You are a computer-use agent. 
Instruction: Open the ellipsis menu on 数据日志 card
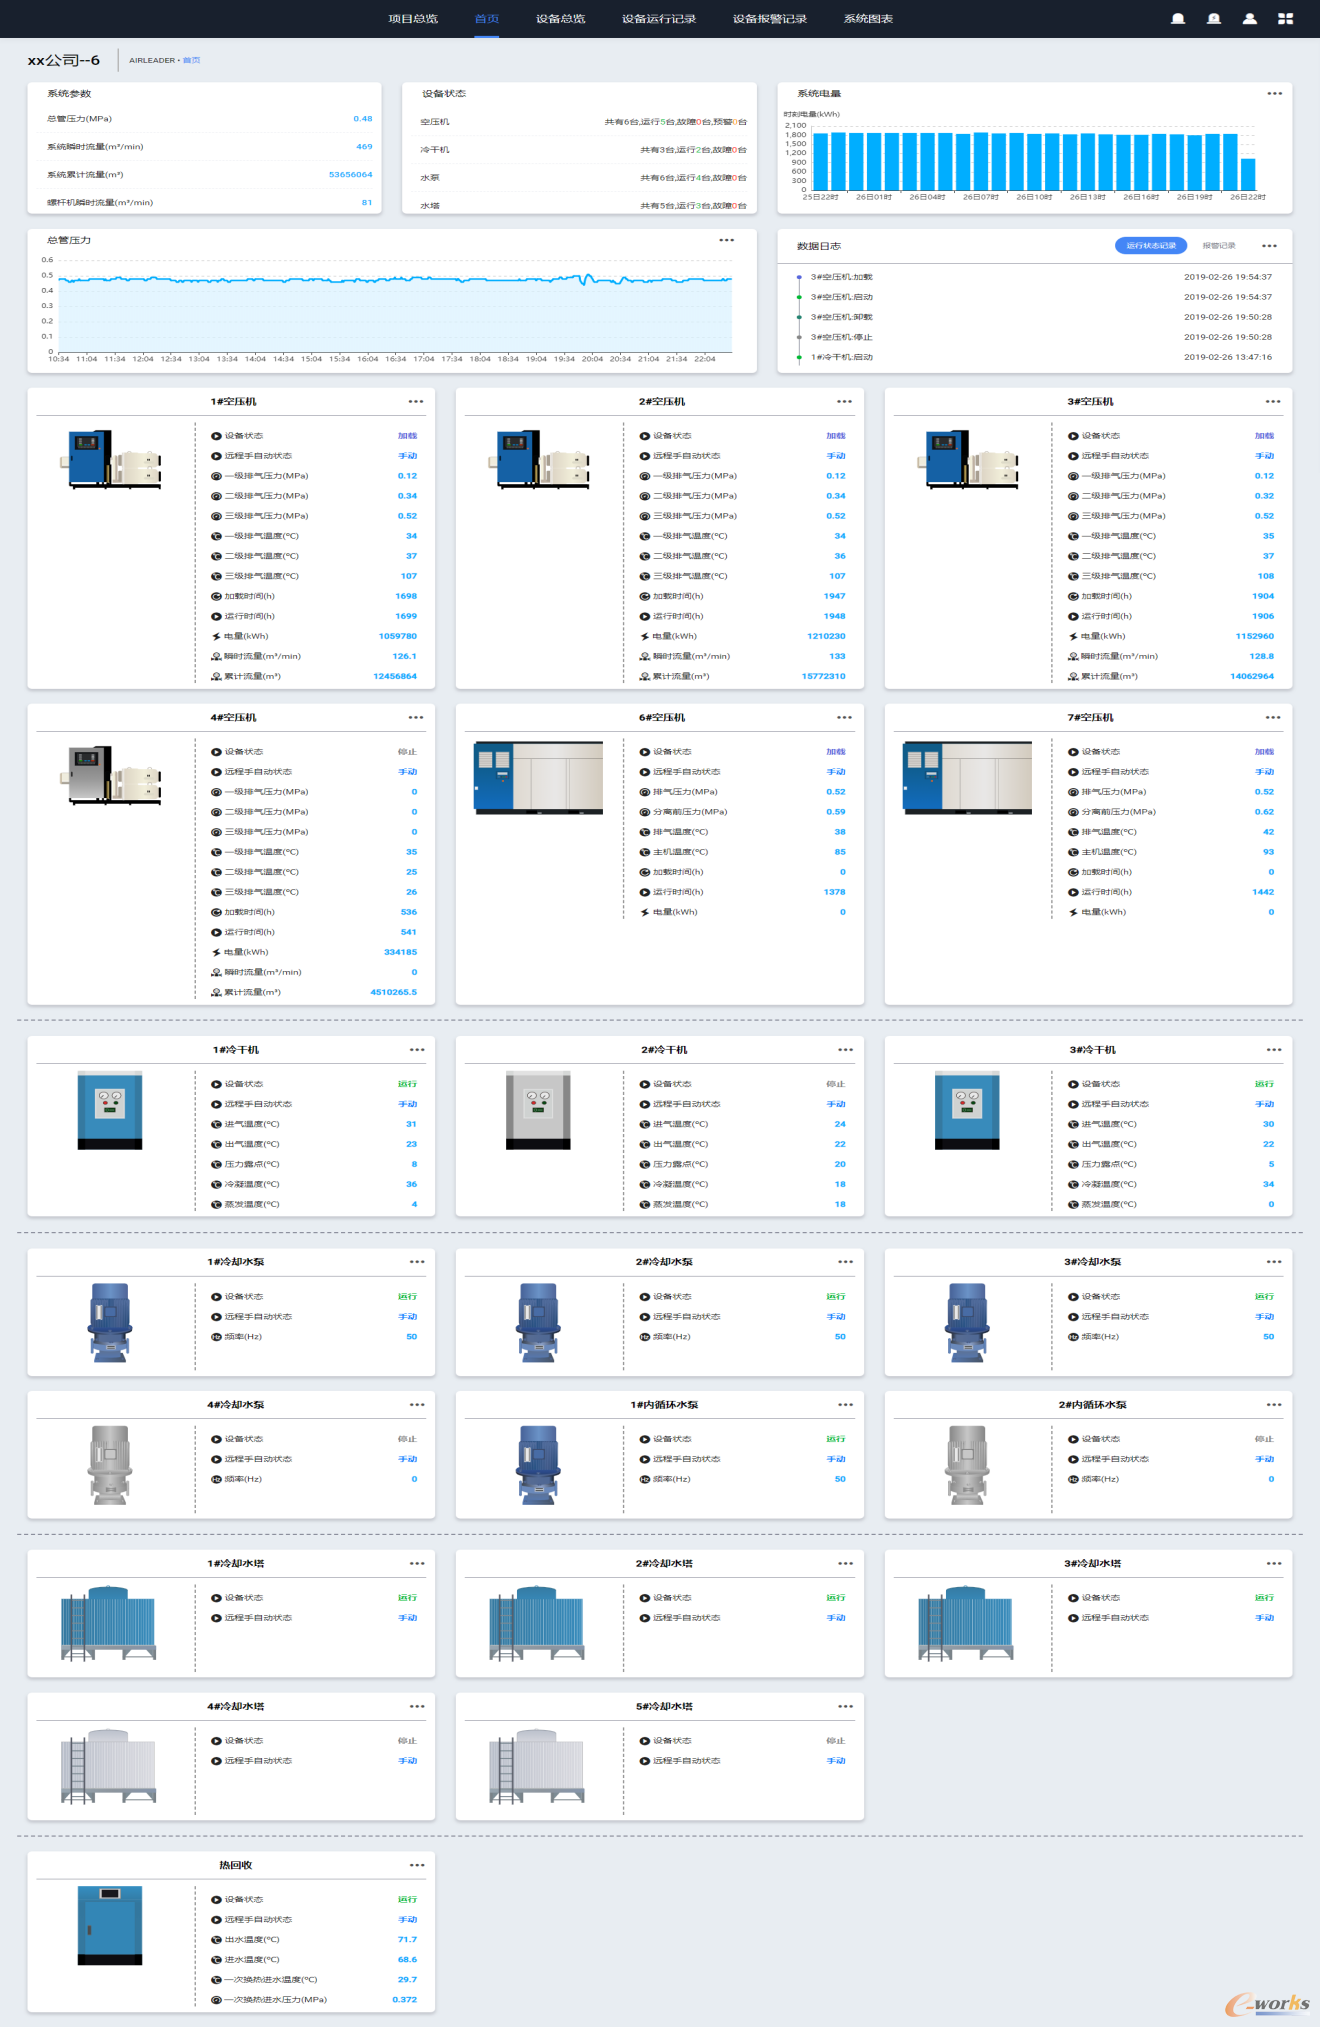(x=1269, y=246)
